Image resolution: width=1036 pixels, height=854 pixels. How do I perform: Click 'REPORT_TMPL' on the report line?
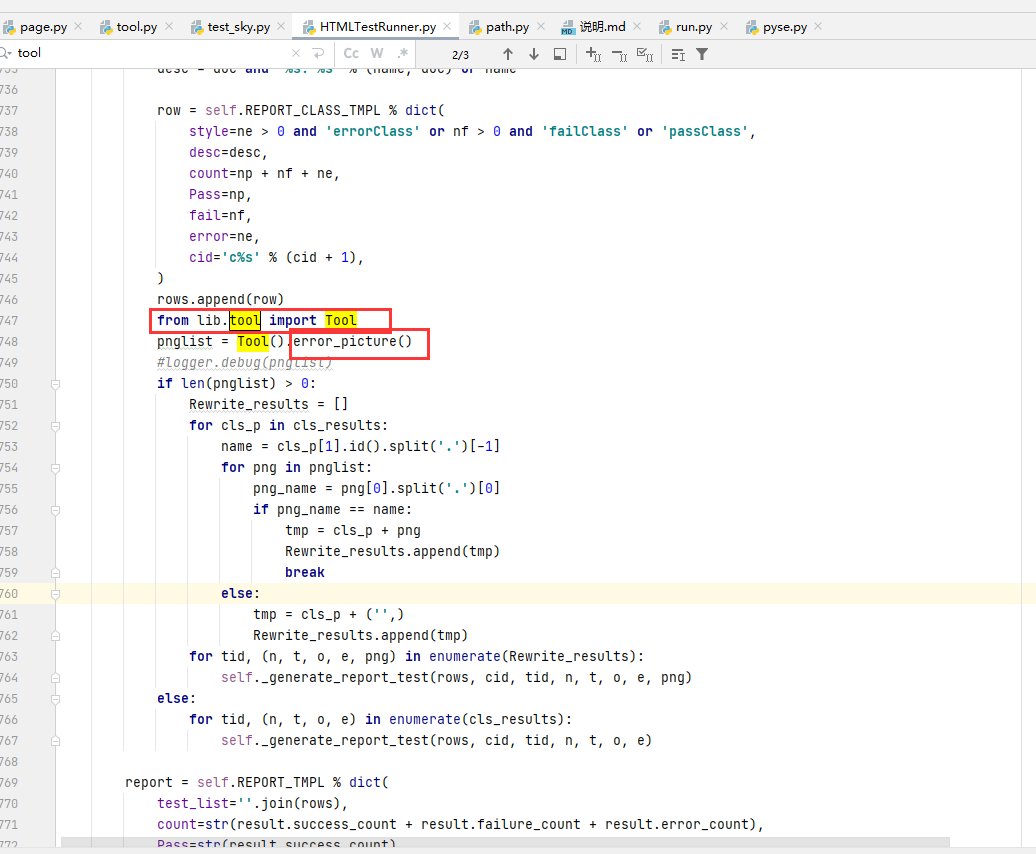280,783
